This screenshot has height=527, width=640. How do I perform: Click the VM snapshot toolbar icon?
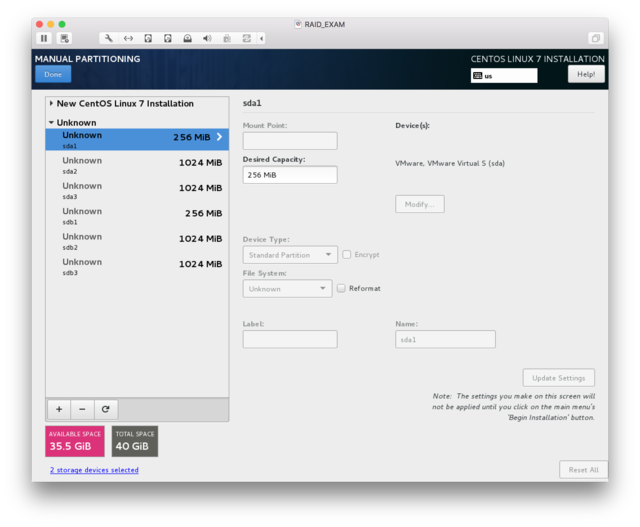(x=65, y=38)
